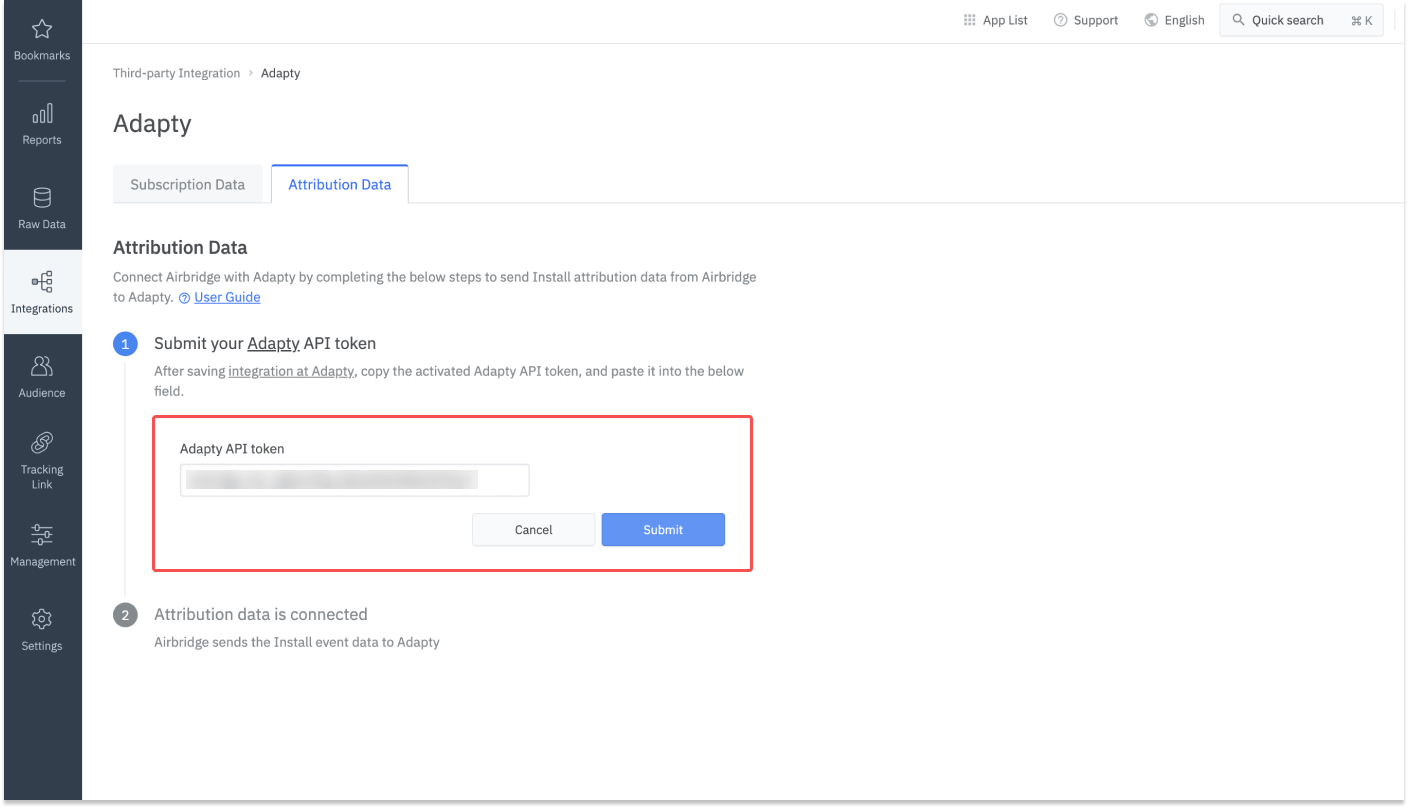This screenshot has height=808, width=1408.
Task: Open Tracking Link chain icon
Action: pos(42,442)
